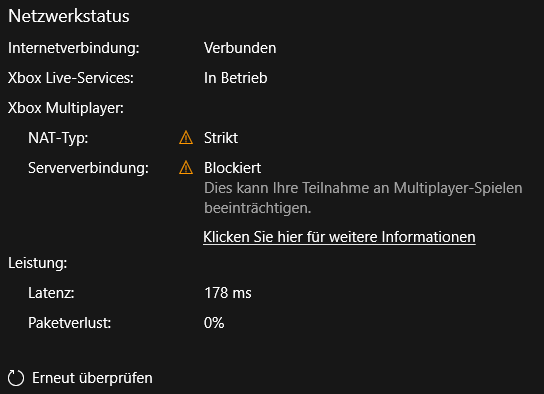Click the Verbunden status text
This screenshot has width=544, height=394.
(240, 48)
